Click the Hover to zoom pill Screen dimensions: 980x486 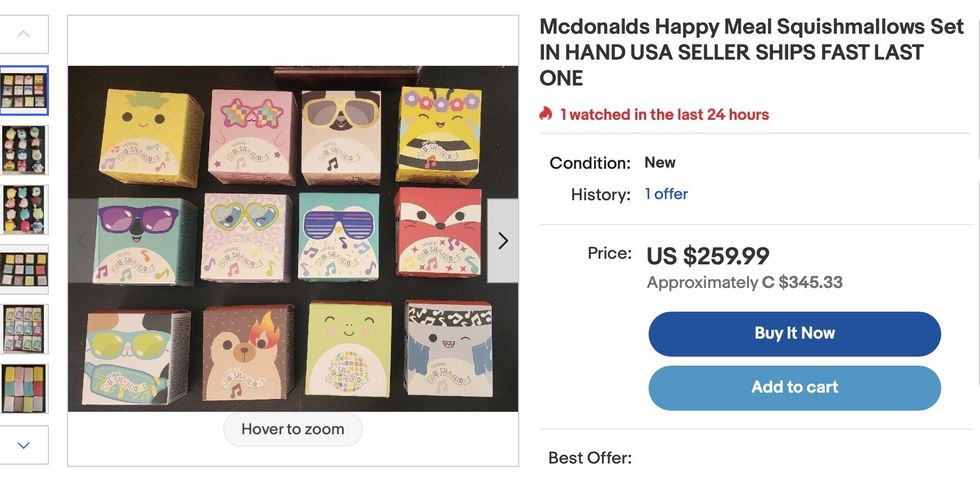tap(292, 429)
